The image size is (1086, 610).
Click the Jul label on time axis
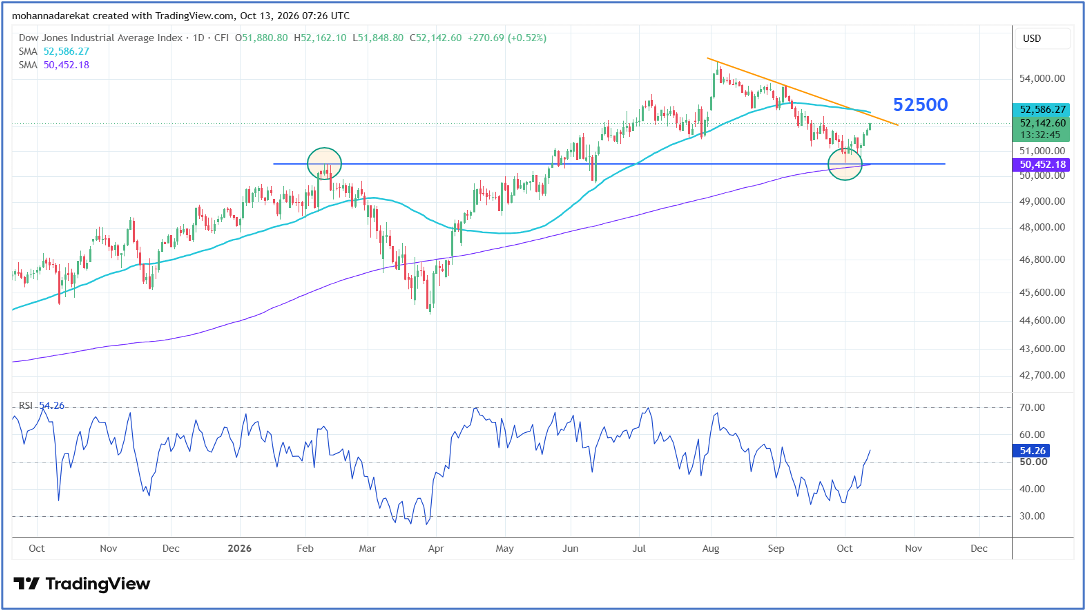click(639, 548)
